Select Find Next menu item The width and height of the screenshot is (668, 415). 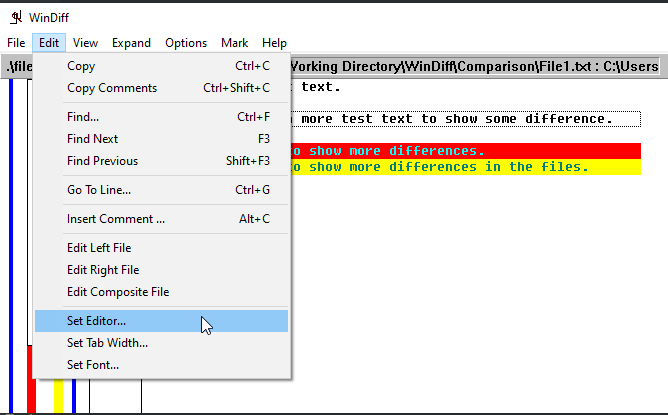[161, 139]
